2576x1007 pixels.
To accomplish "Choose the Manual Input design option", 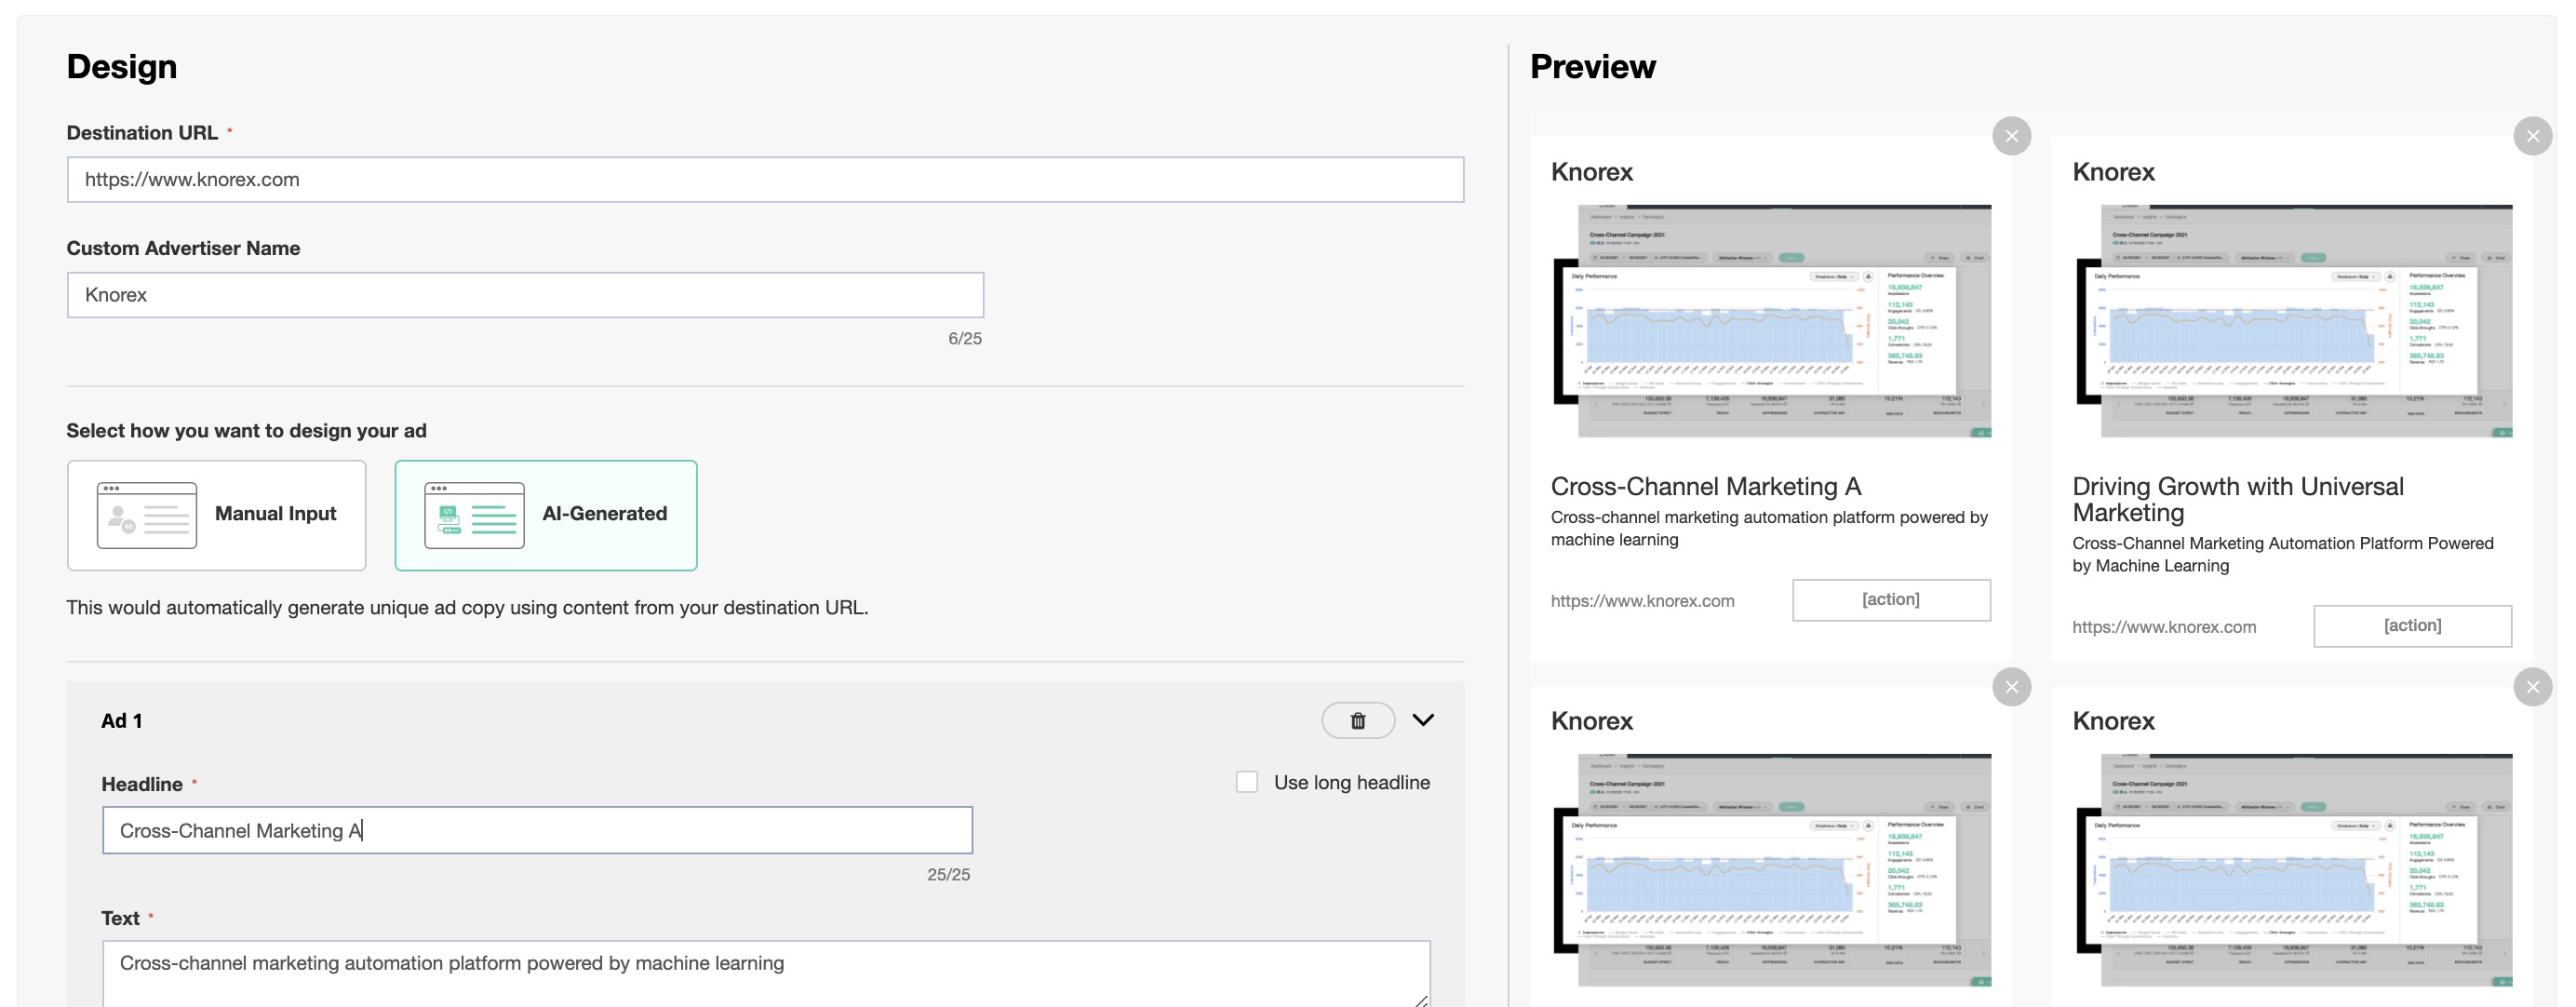I will click(x=217, y=515).
